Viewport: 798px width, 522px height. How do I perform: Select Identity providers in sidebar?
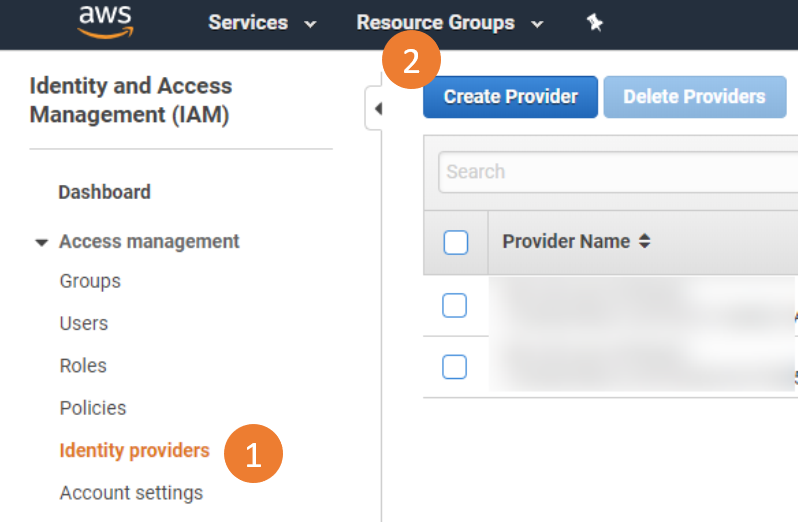click(x=134, y=451)
